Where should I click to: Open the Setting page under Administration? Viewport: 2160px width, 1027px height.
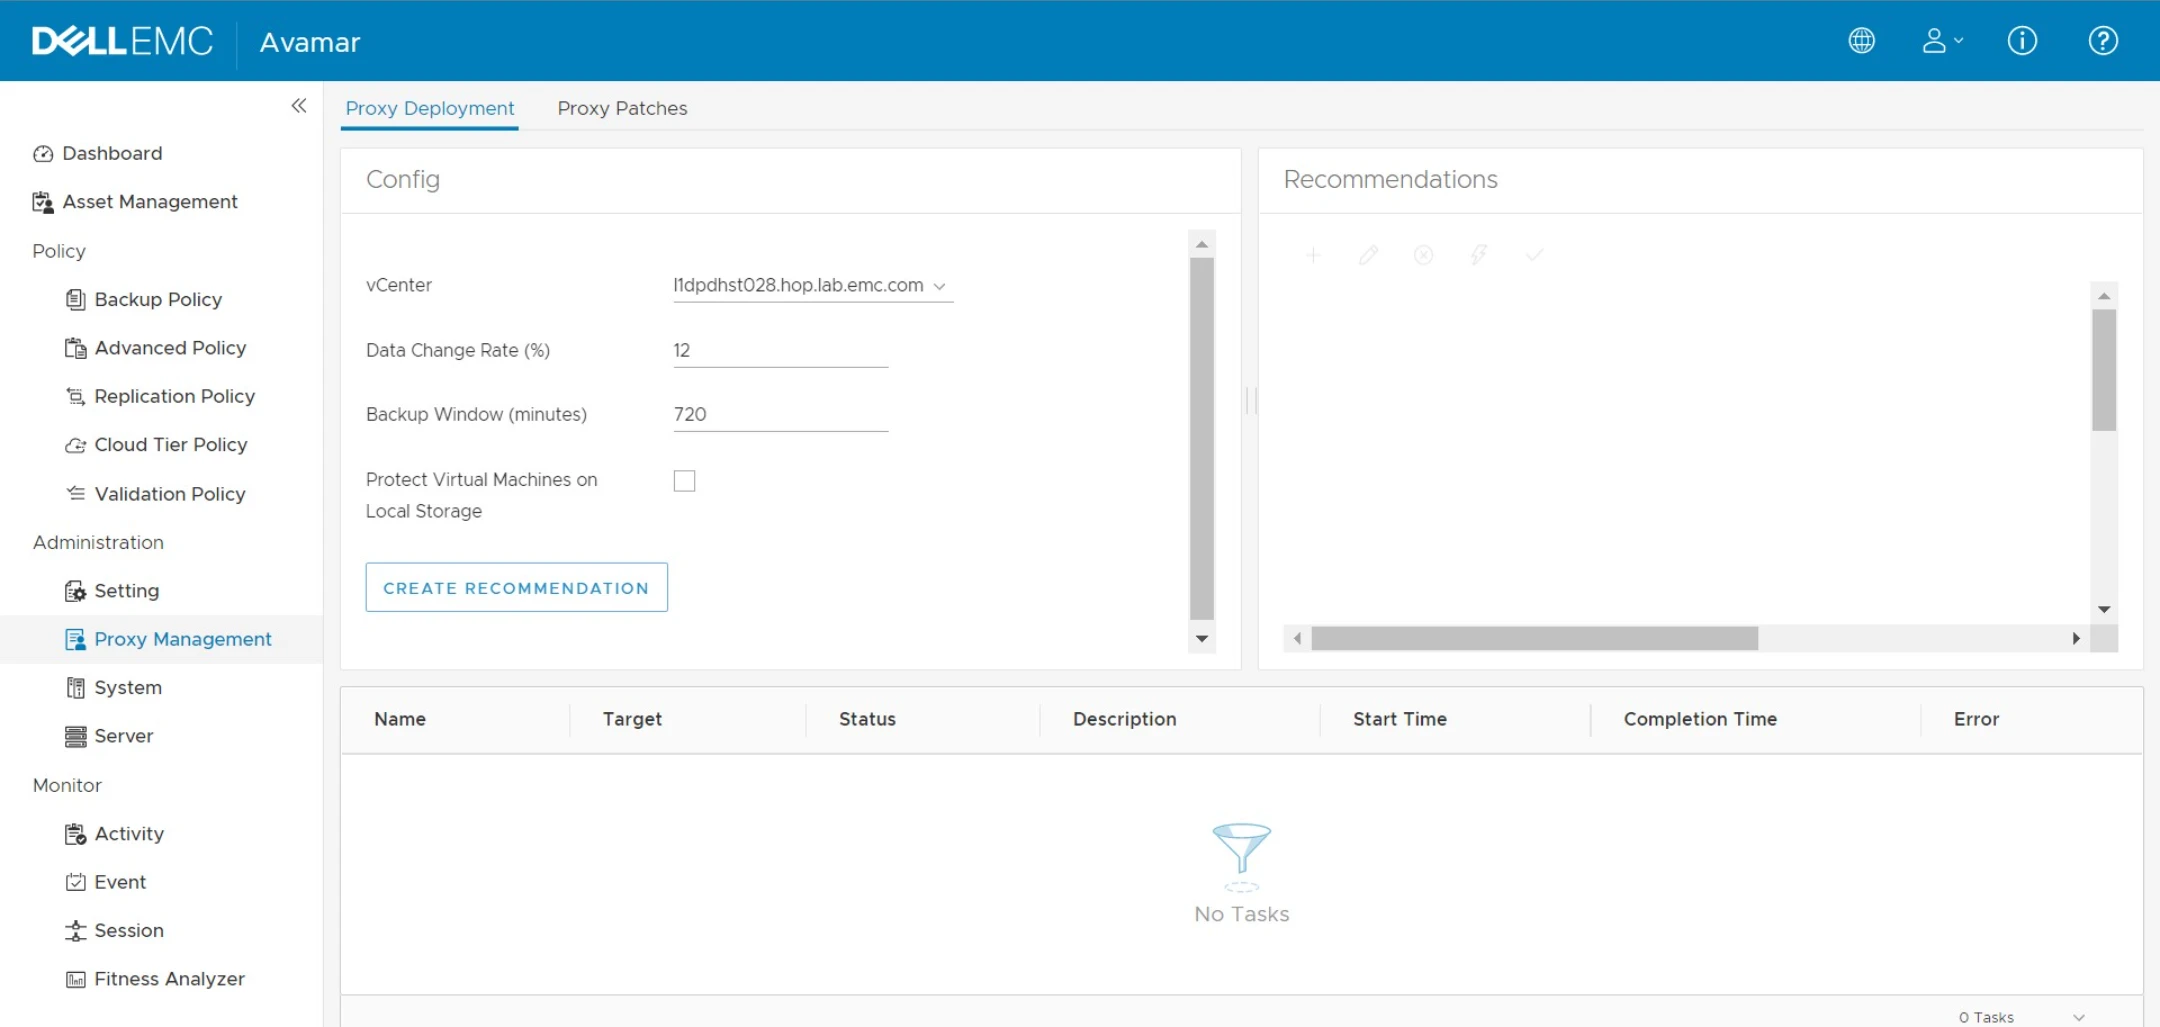[x=112, y=591]
